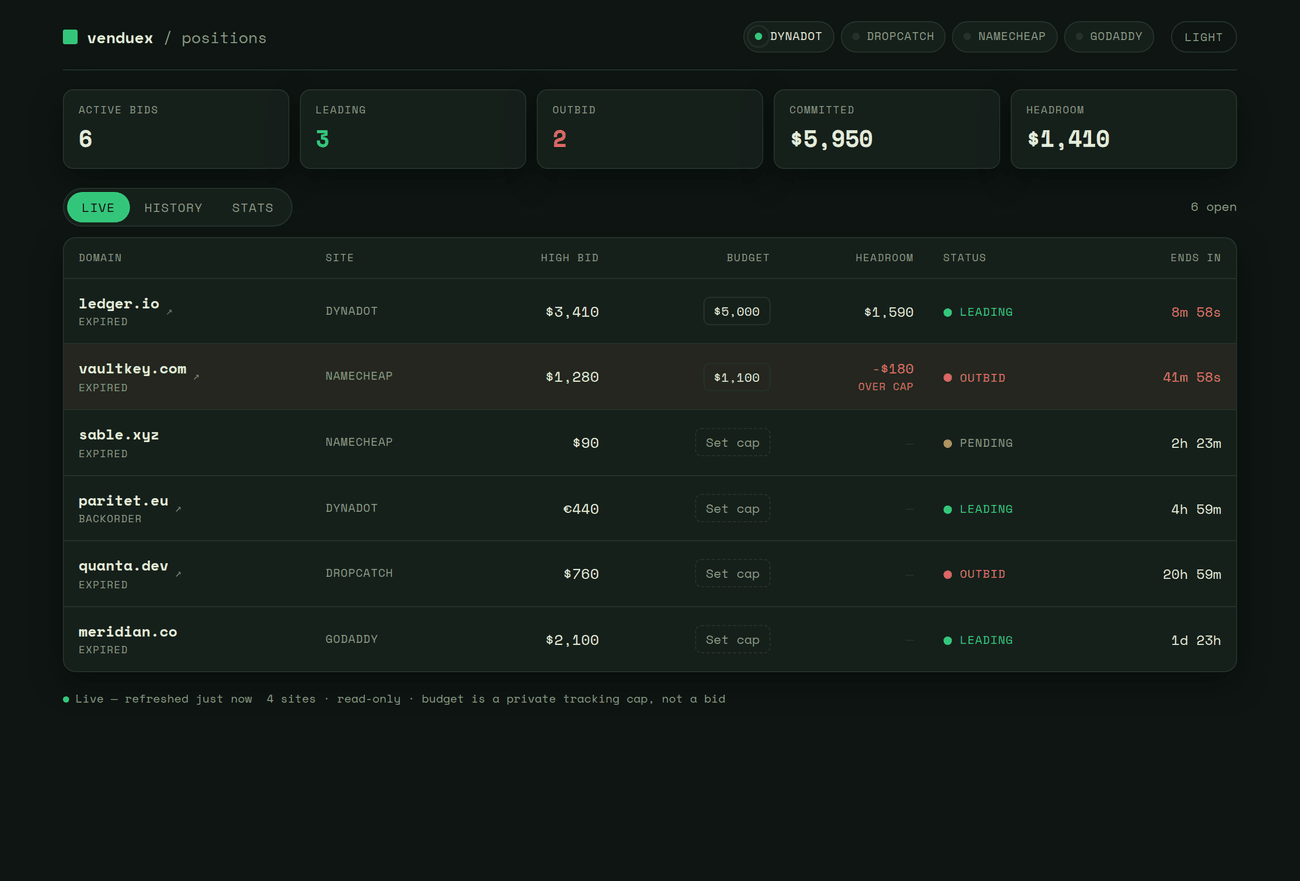This screenshot has height=881, width=1300.
Task: Click green status dot in ledger.io row
Action: [947, 312]
